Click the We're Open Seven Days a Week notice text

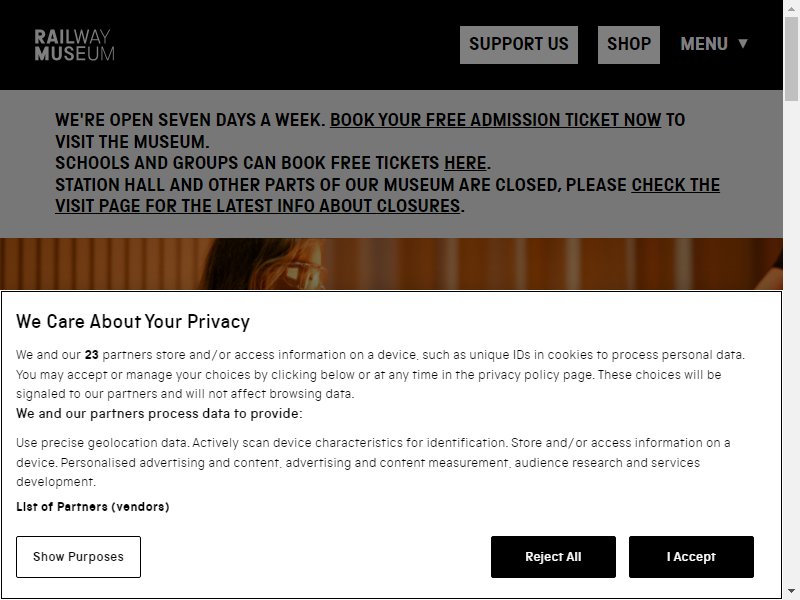point(190,120)
